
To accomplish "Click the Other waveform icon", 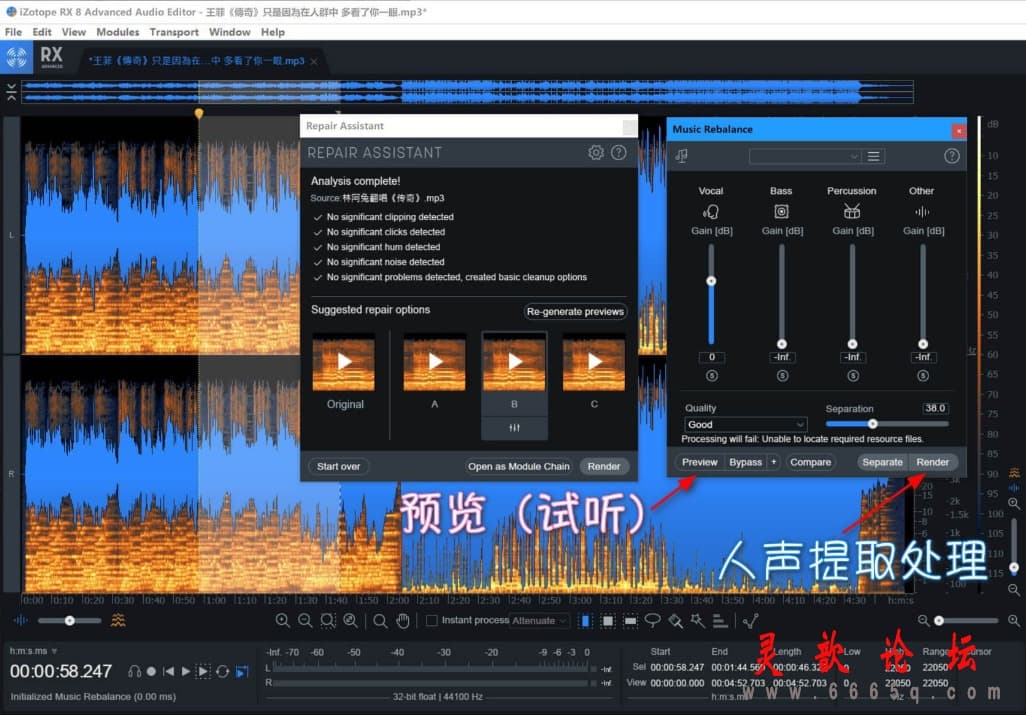I will [x=922, y=211].
